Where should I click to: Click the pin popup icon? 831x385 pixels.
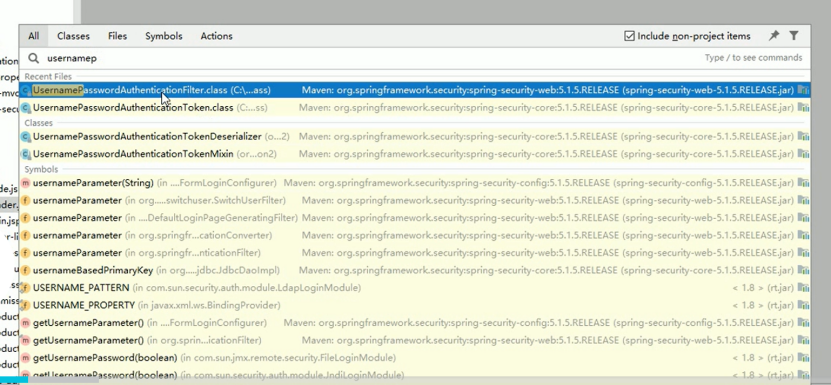click(x=774, y=36)
